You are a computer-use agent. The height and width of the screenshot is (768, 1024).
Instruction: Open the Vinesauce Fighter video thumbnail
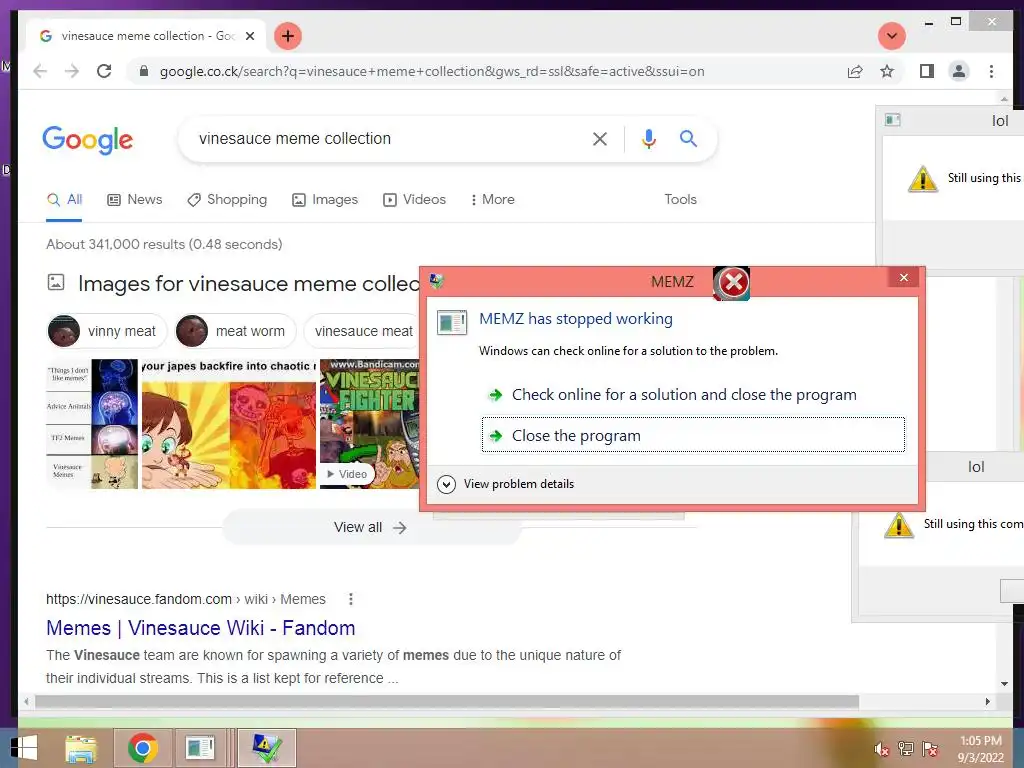click(369, 424)
